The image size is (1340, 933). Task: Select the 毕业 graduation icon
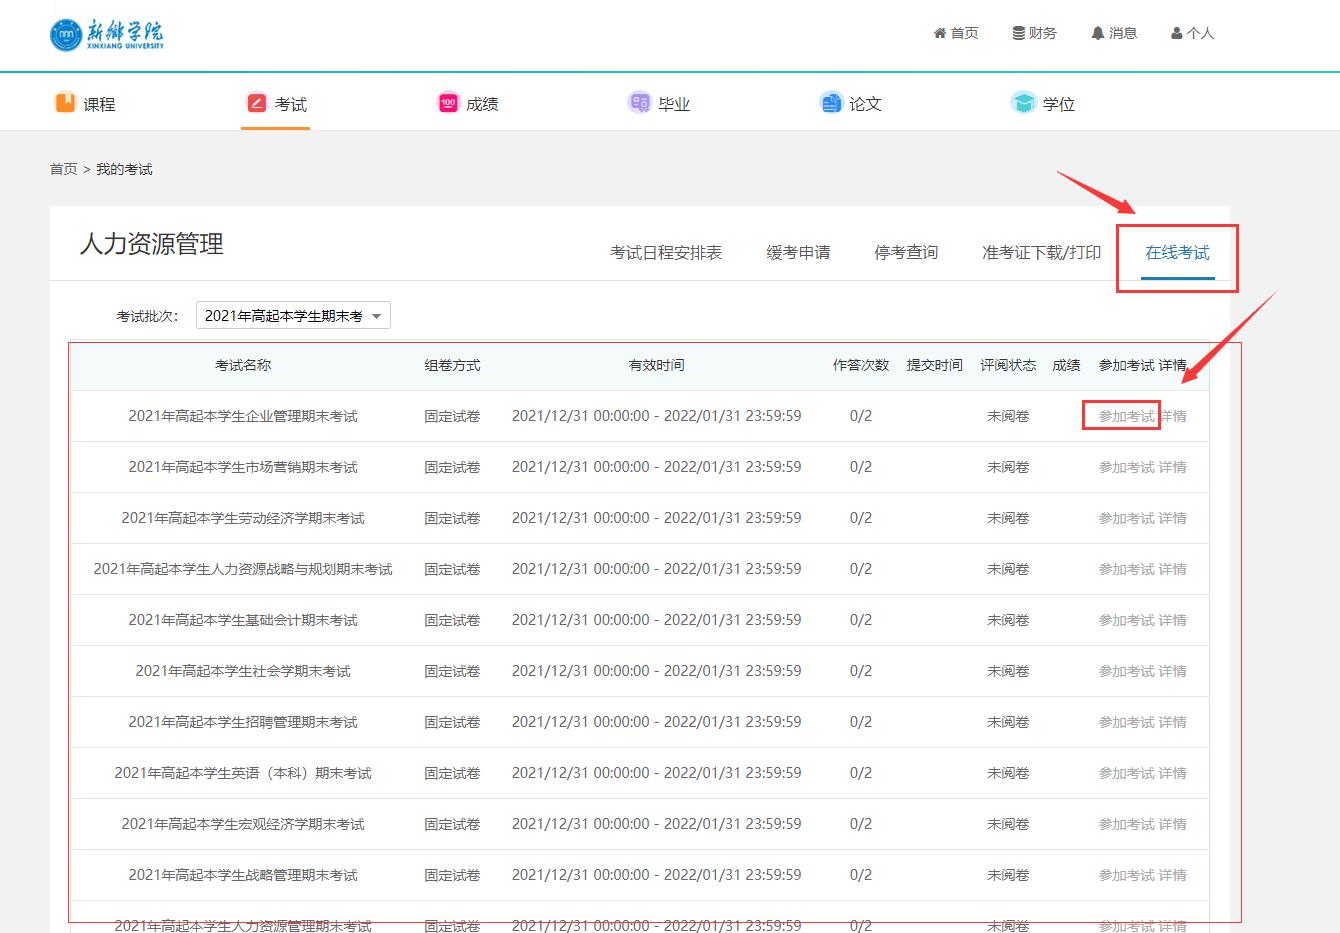639,103
